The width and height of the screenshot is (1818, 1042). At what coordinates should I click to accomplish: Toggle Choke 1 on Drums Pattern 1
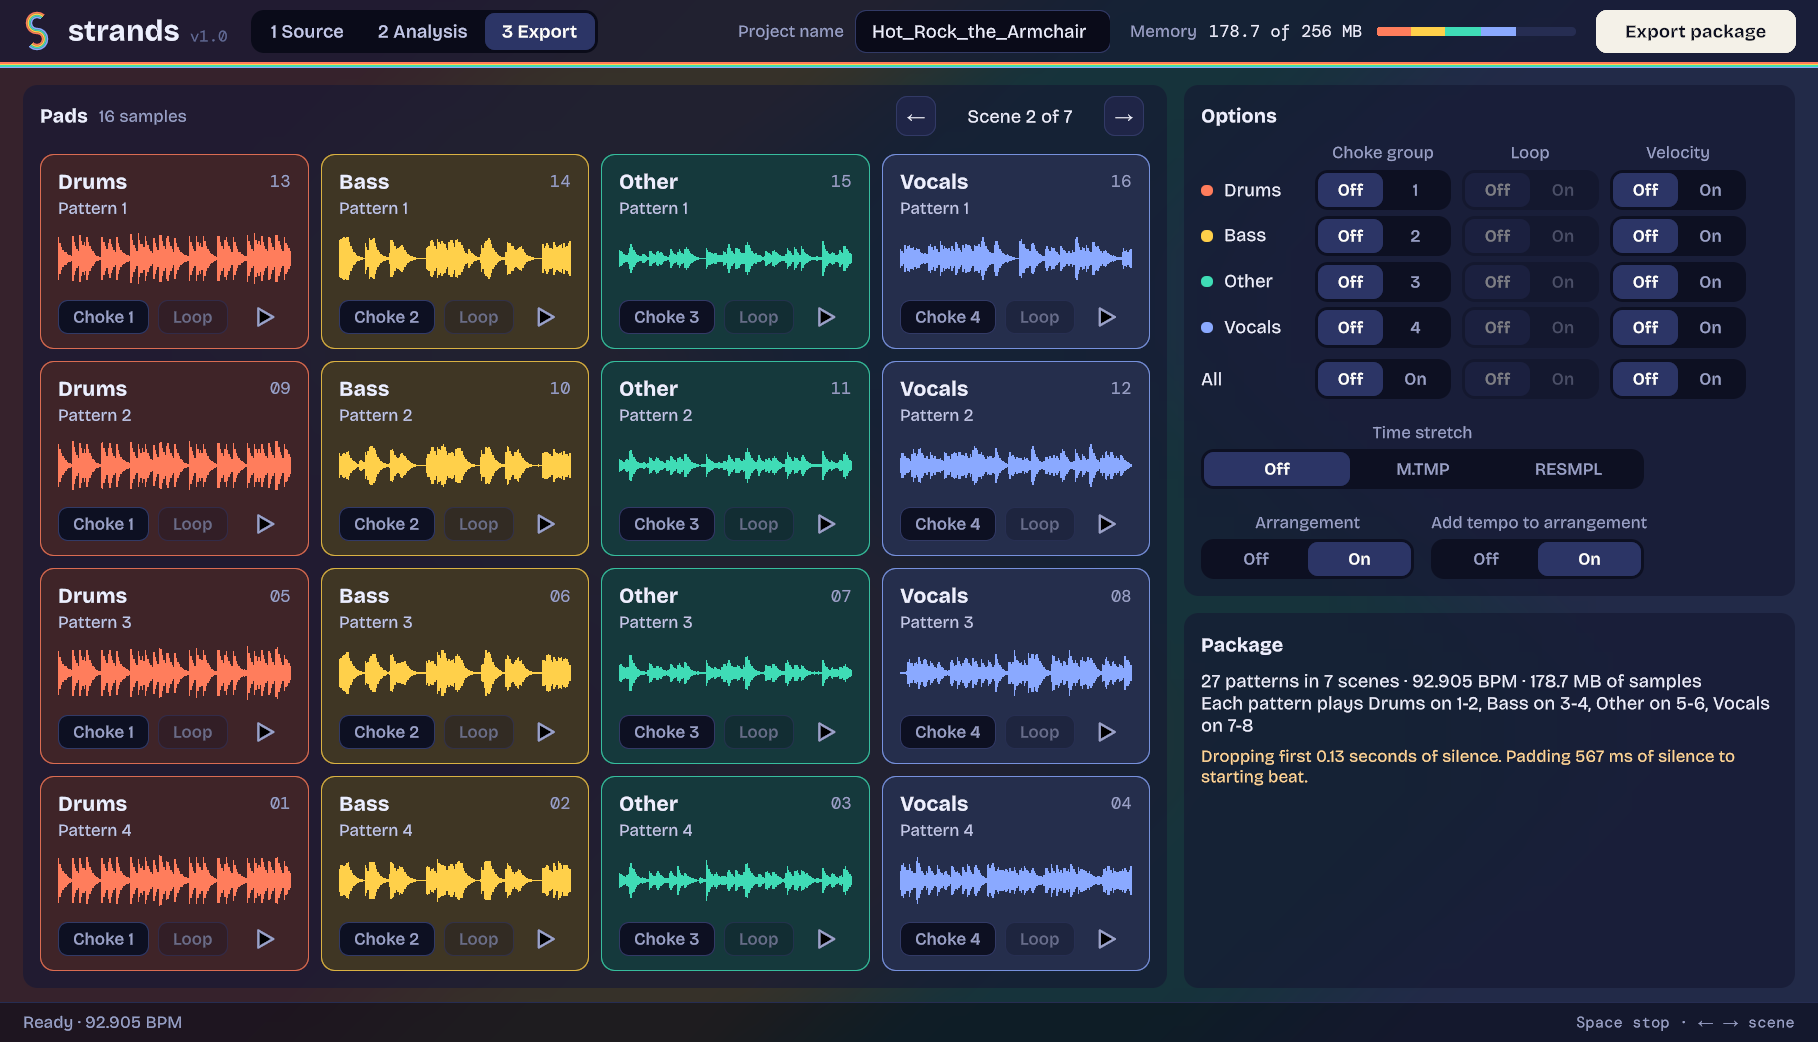point(103,317)
